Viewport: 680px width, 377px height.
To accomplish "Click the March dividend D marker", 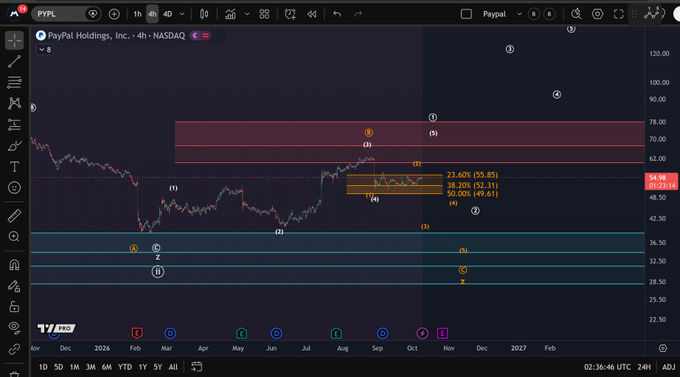I will click(170, 333).
